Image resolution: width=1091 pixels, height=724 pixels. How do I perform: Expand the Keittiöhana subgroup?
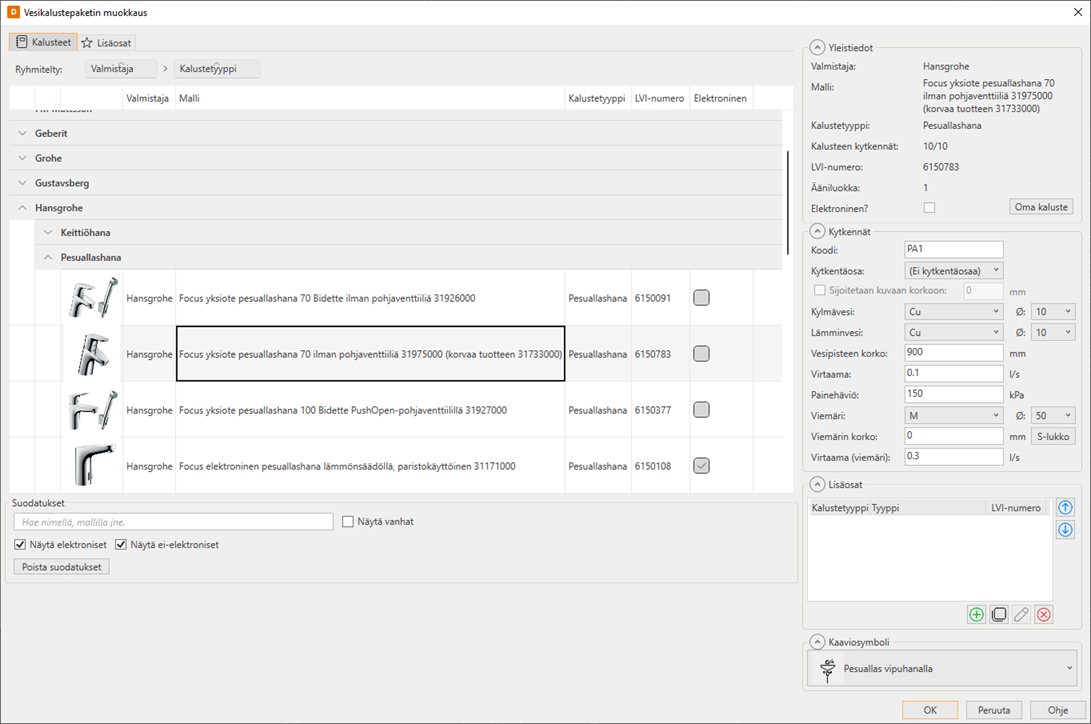(x=48, y=232)
